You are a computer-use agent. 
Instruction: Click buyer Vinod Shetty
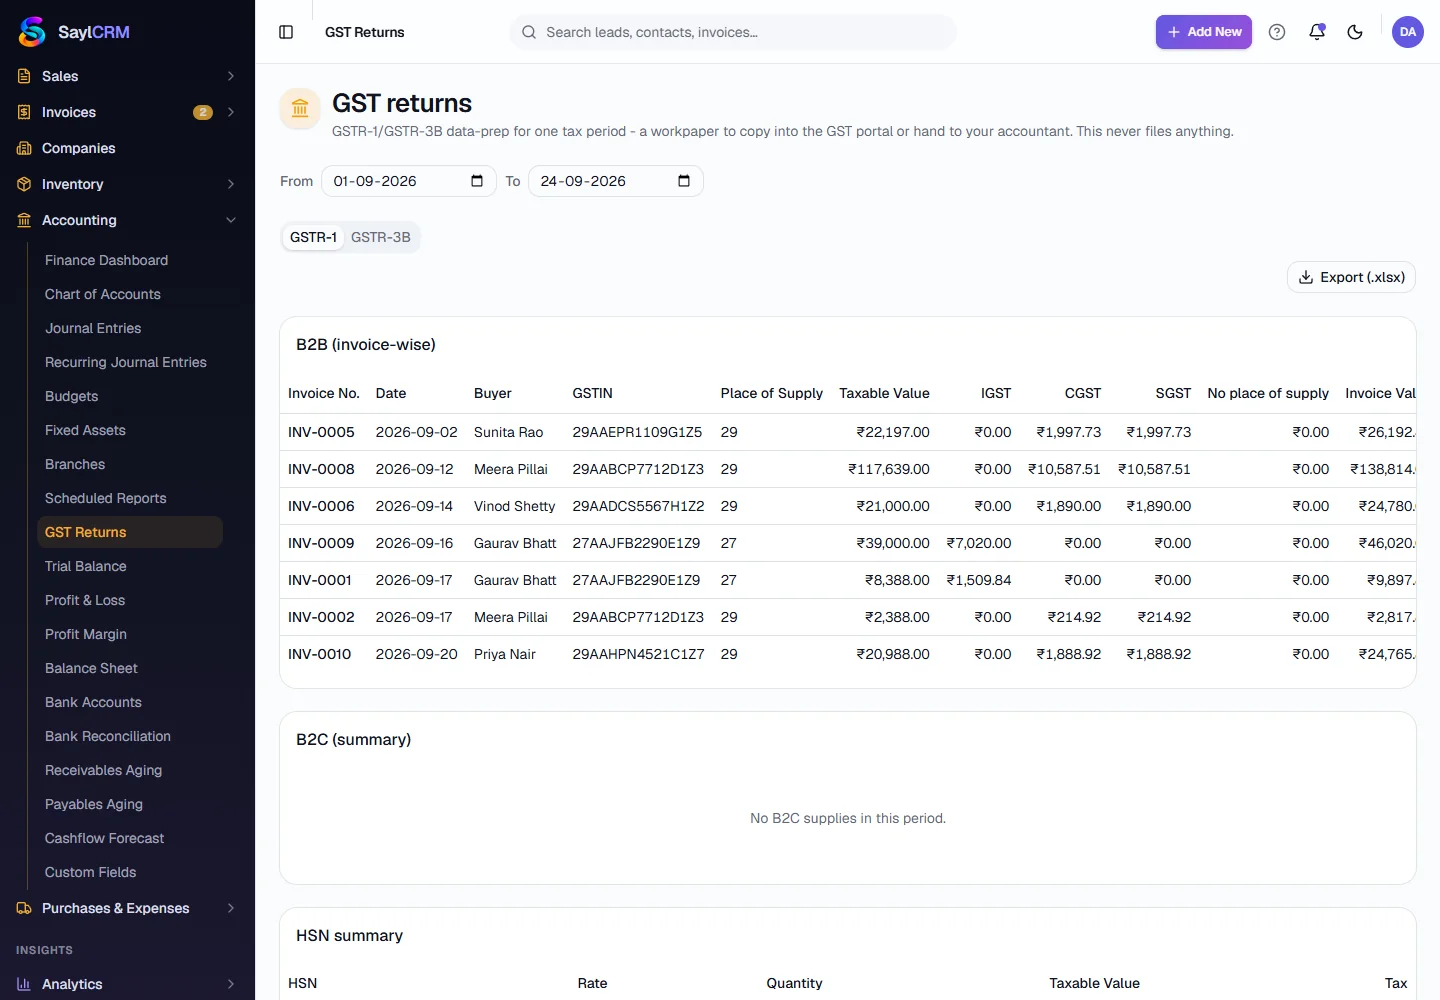click(x=514, y=506)
